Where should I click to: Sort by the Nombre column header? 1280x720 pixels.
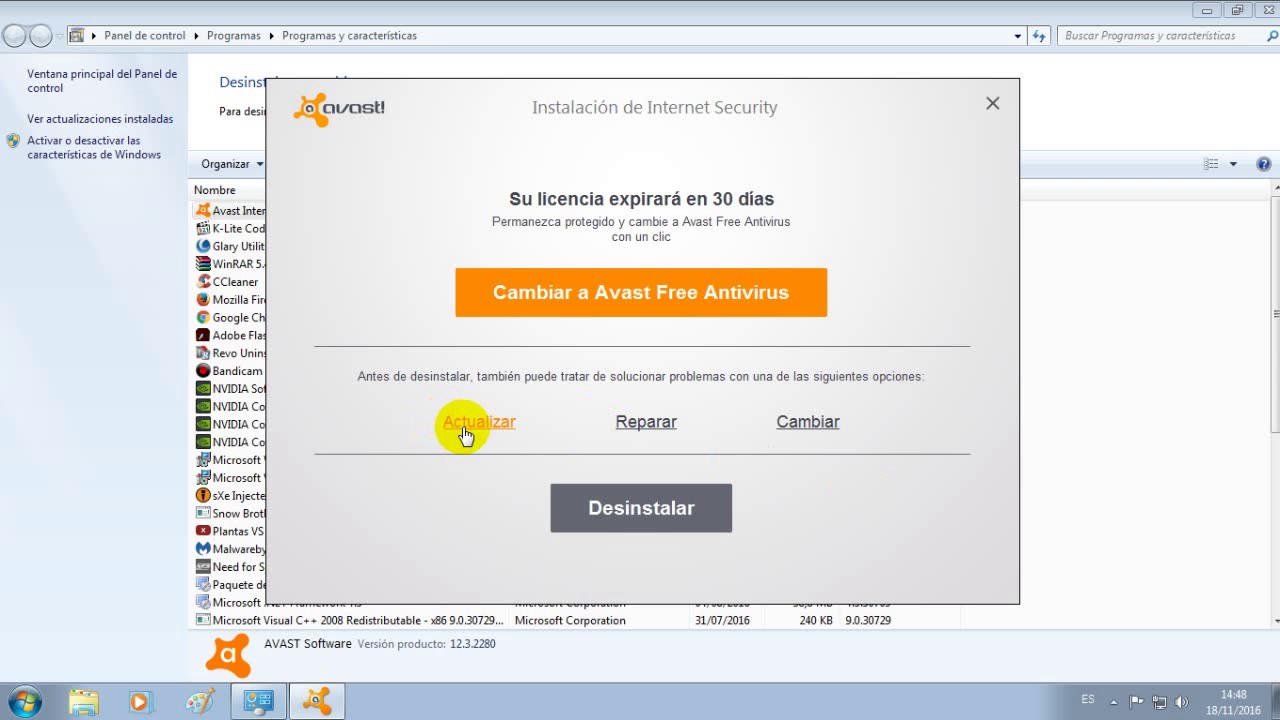point(215,190)
